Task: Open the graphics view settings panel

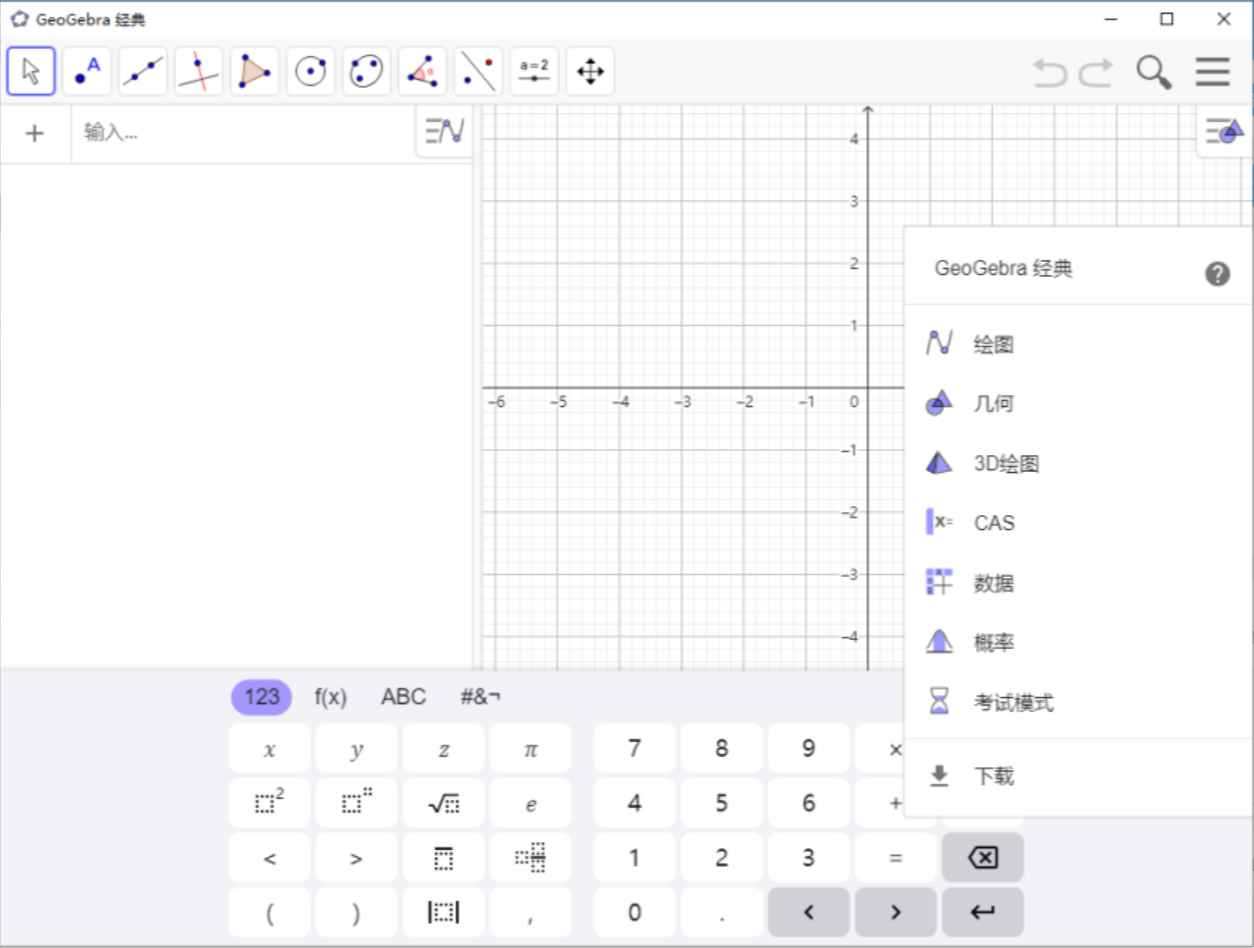Action: pos(1223,131)
